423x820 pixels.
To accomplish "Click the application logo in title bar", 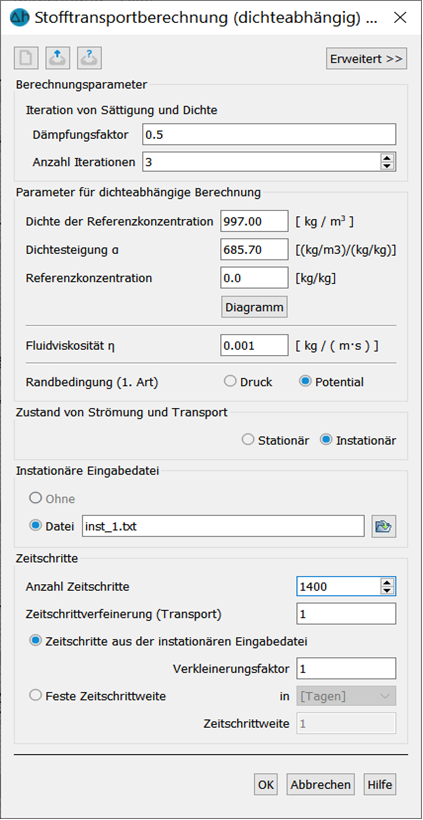I will click(x=19, y=17).
